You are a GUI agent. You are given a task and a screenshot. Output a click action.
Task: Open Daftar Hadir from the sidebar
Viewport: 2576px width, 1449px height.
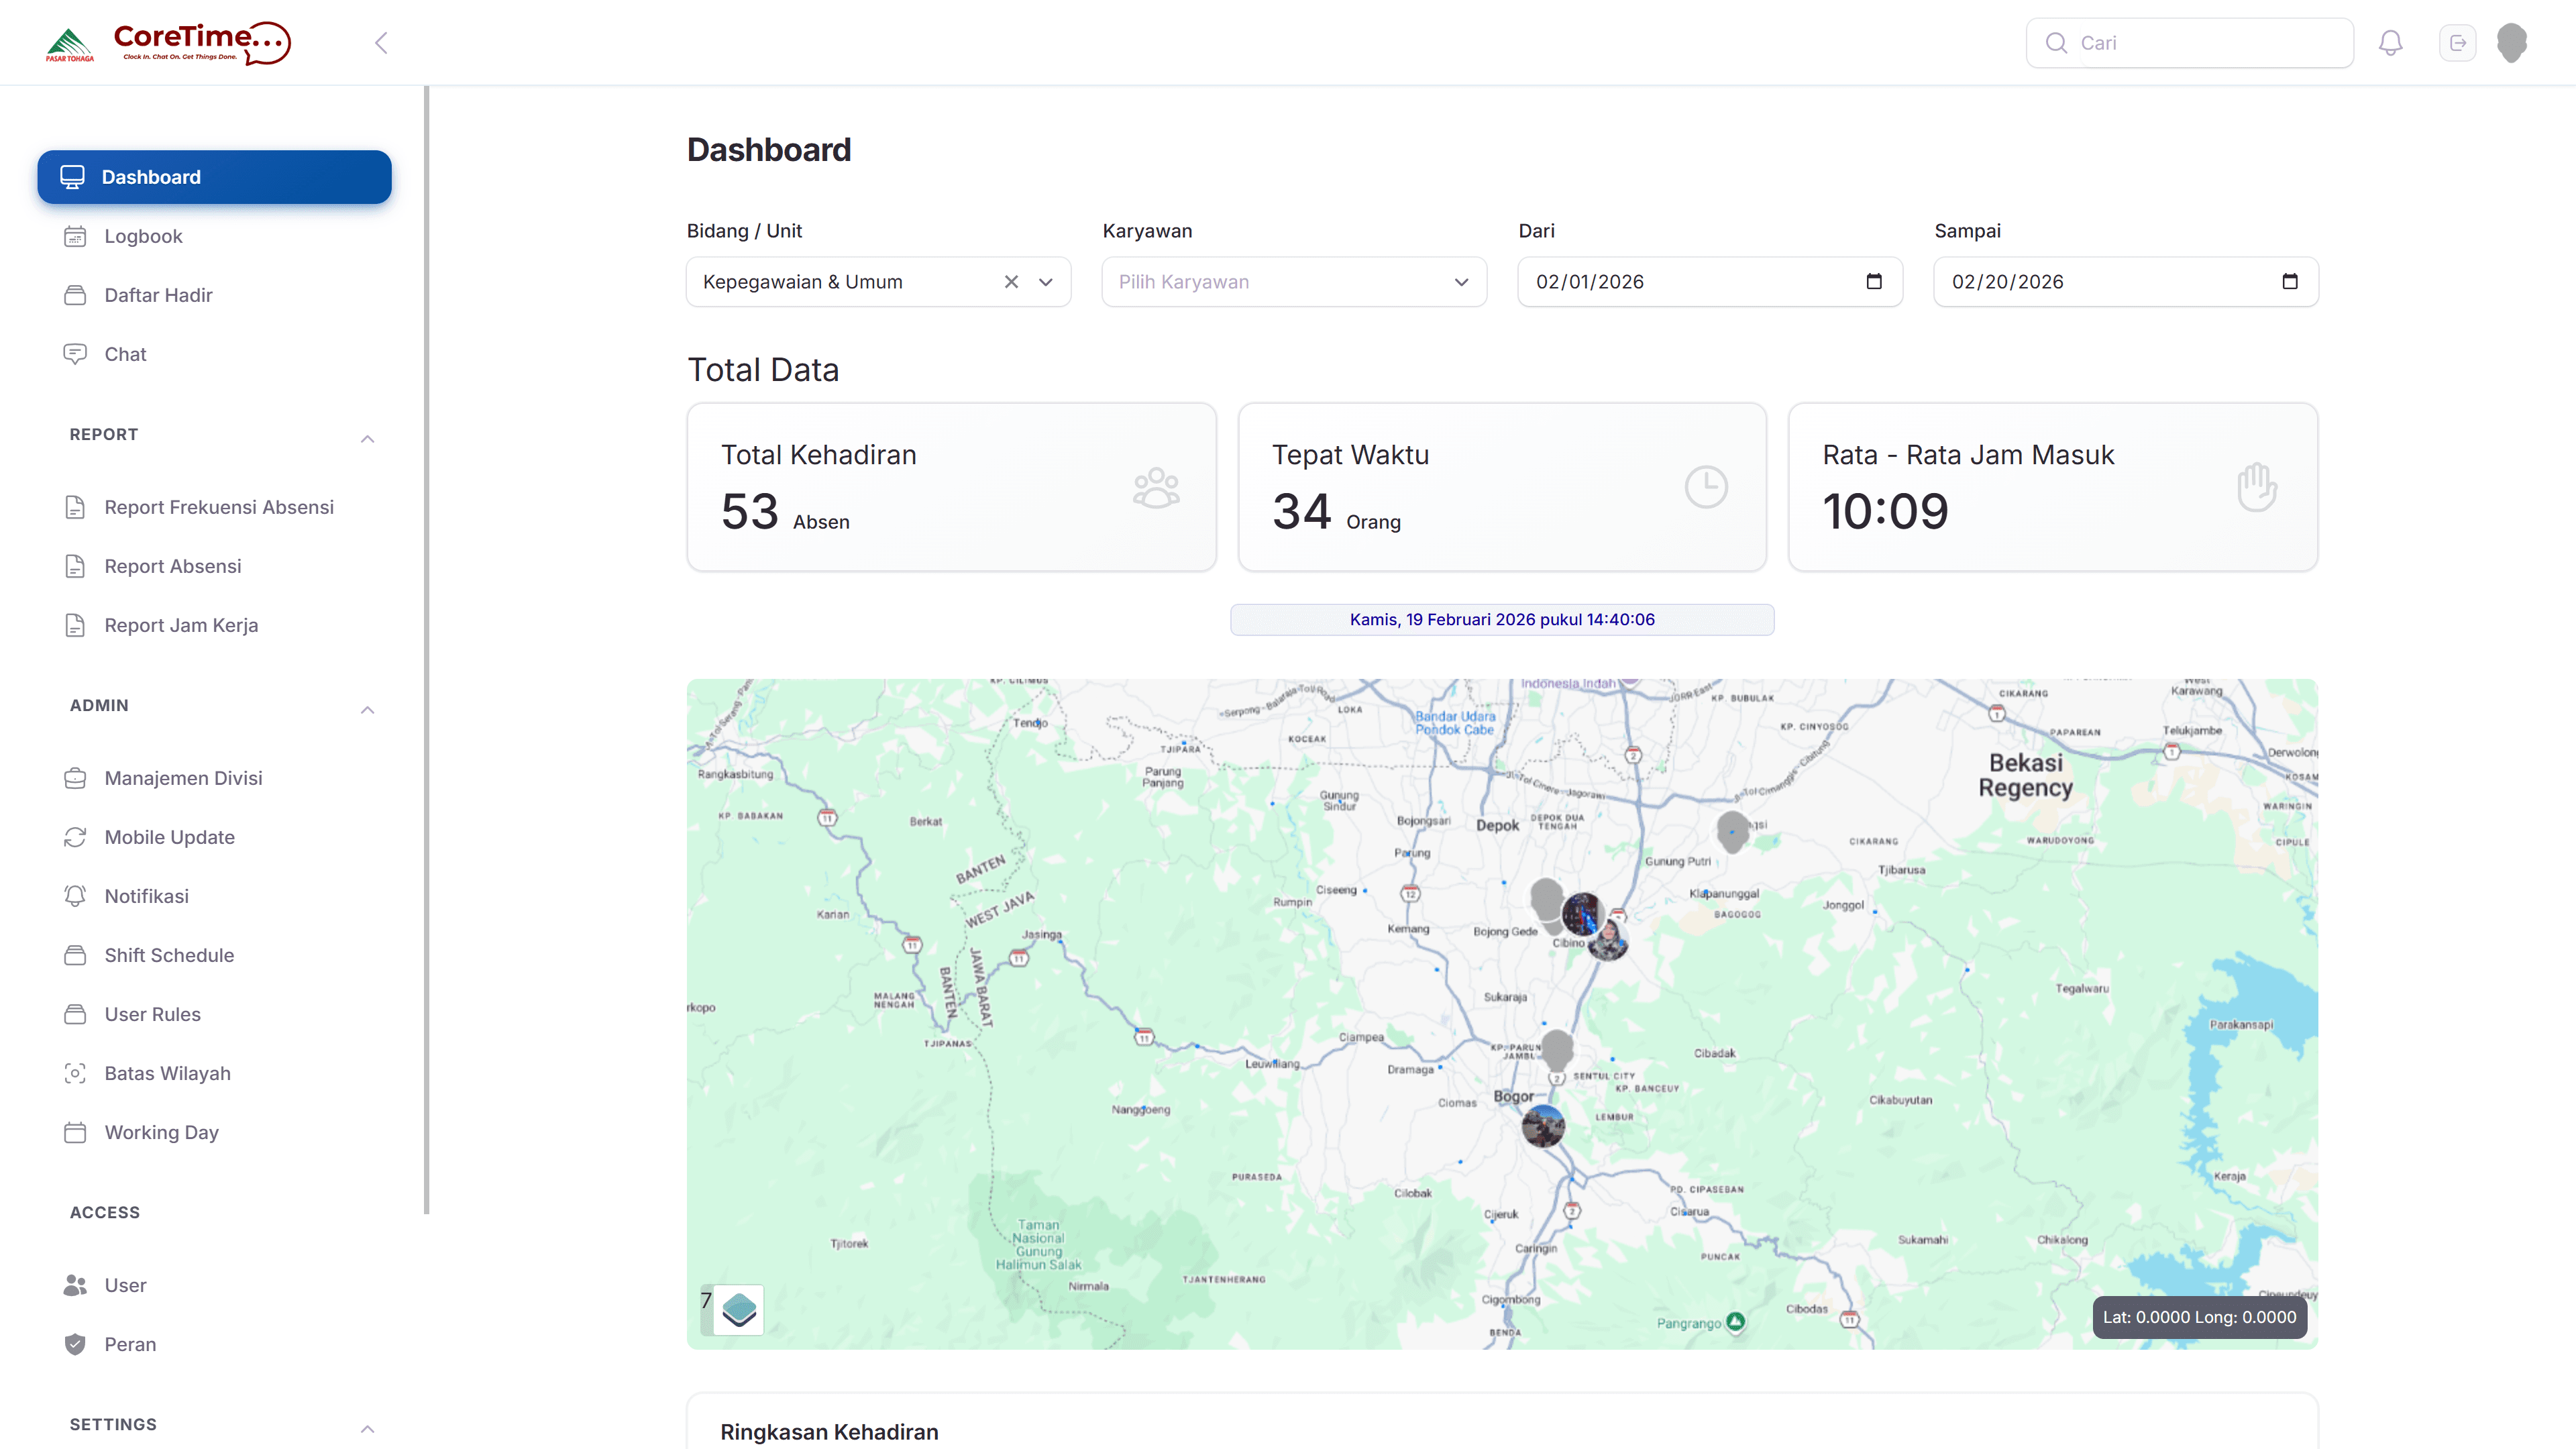coord(157,295)
